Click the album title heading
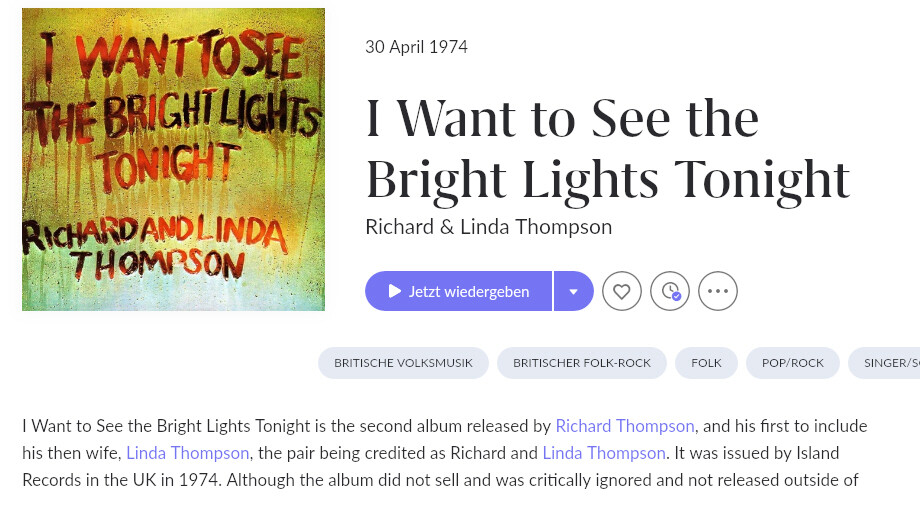The image size is (920, 508). [x=607, y=148]
